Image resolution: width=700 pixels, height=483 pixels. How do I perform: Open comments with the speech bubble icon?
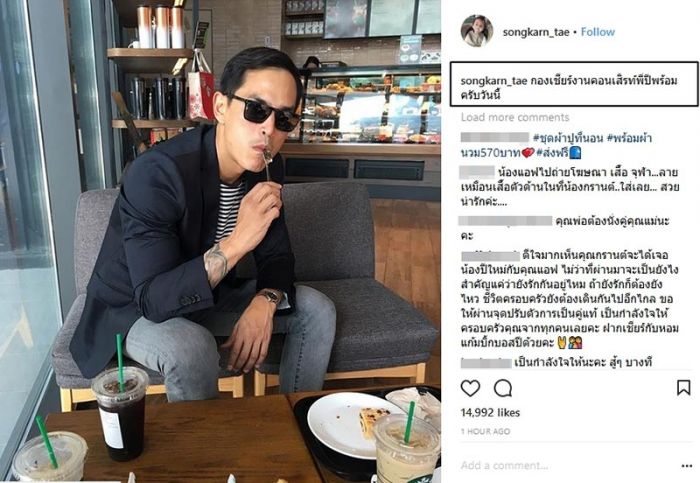pos(503,388)
